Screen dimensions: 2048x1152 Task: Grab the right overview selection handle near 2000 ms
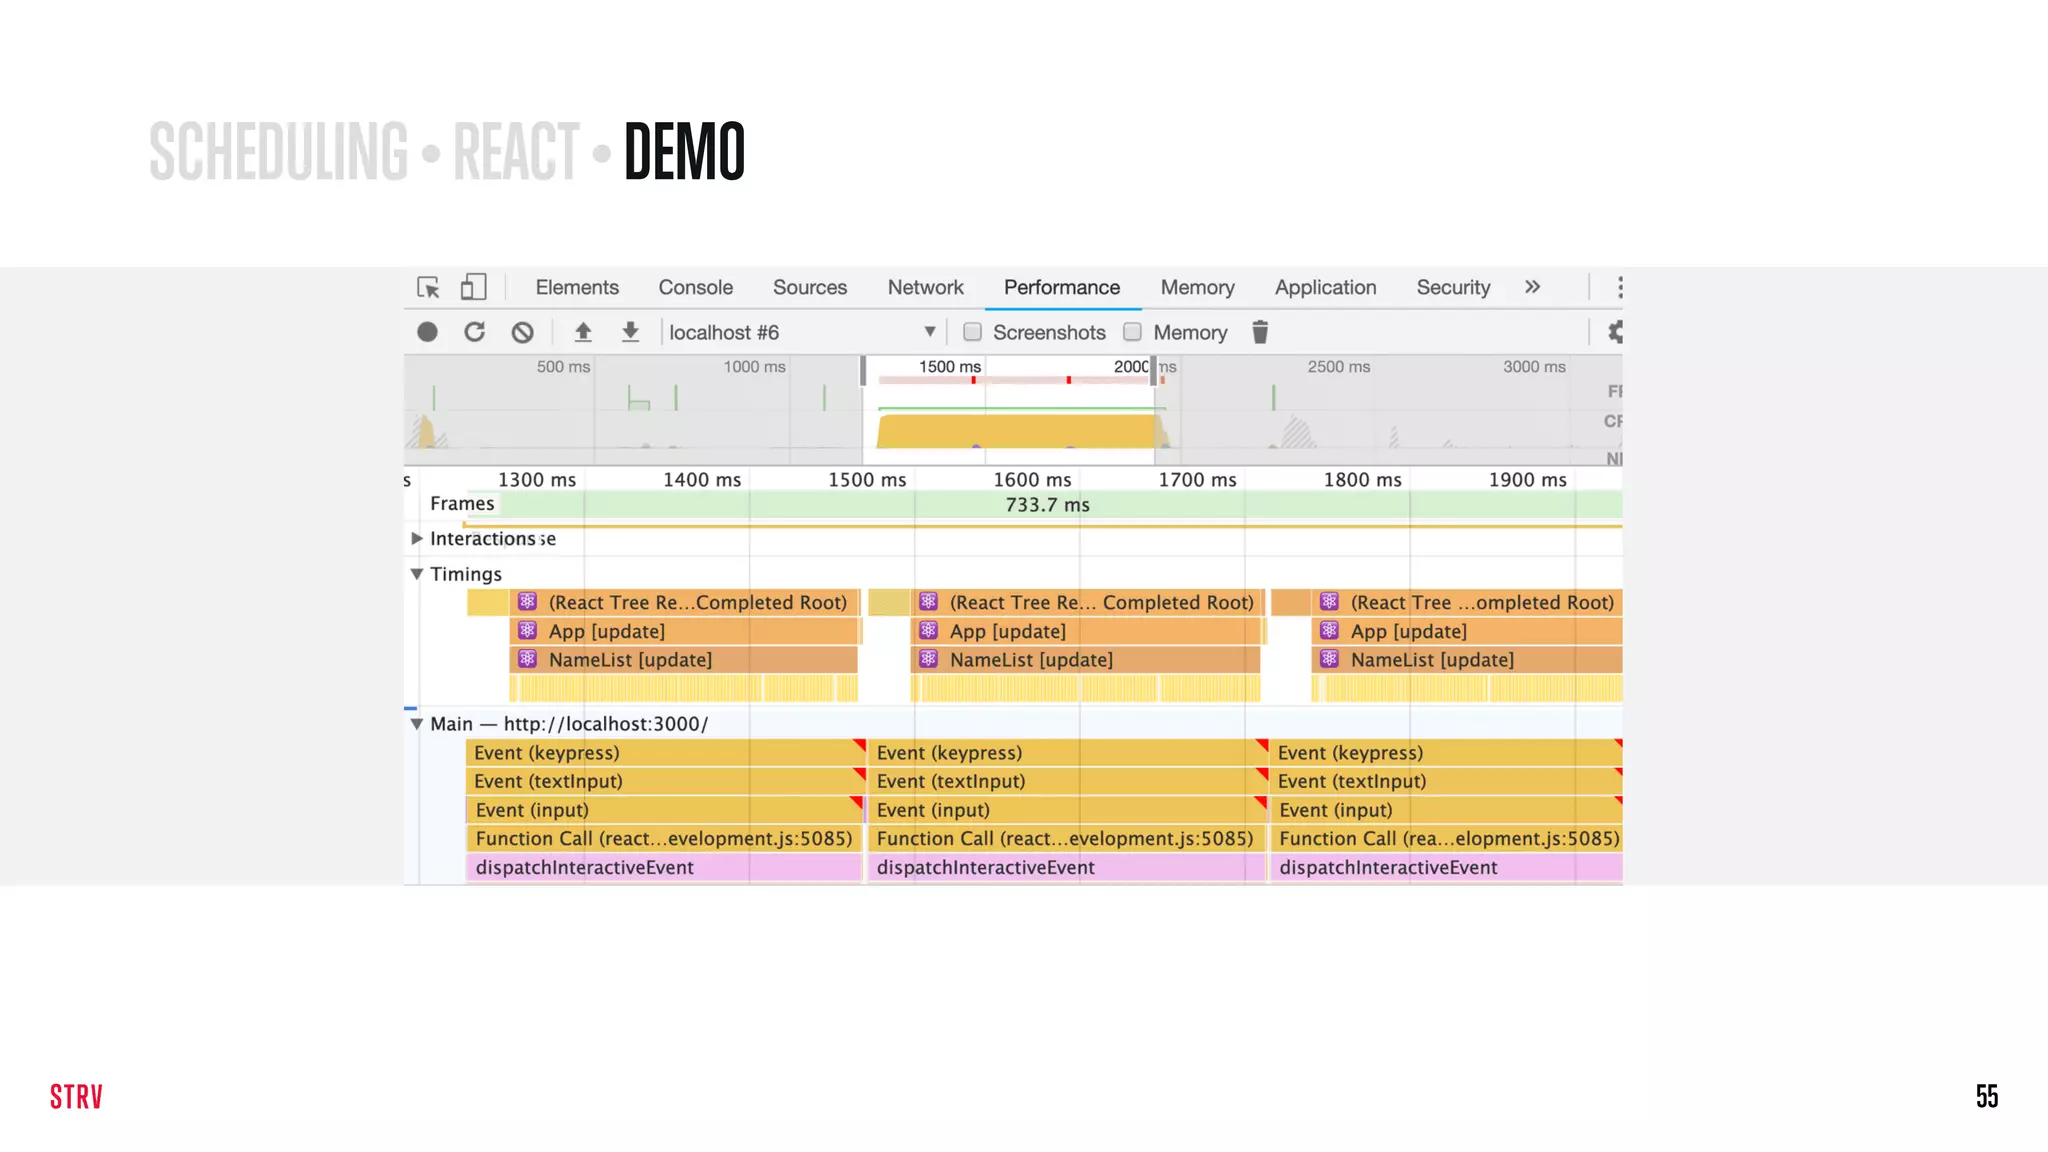pyautogui.click(x=1153, y=370)
